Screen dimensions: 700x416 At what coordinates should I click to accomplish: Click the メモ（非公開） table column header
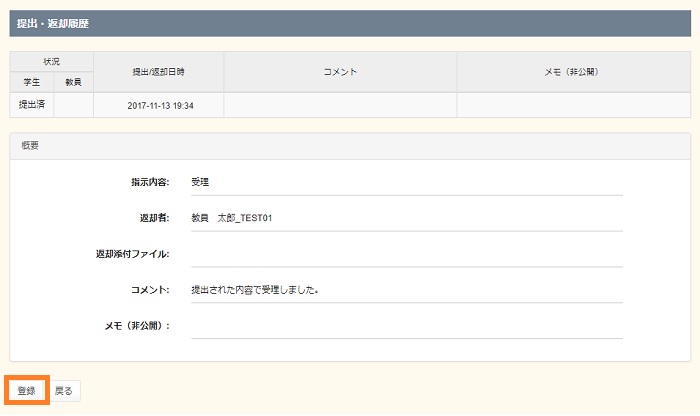pos(573,72)
